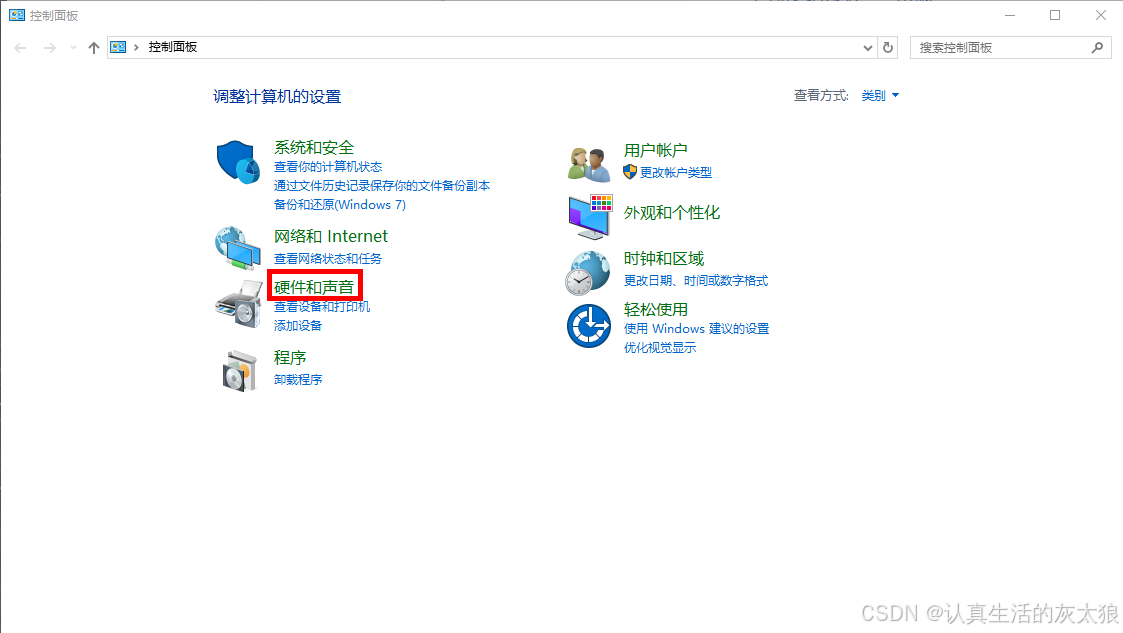Viewport: 1123px width, 633px height.
Task: Open 网络和 Internet category
Action: click(330, 236)
